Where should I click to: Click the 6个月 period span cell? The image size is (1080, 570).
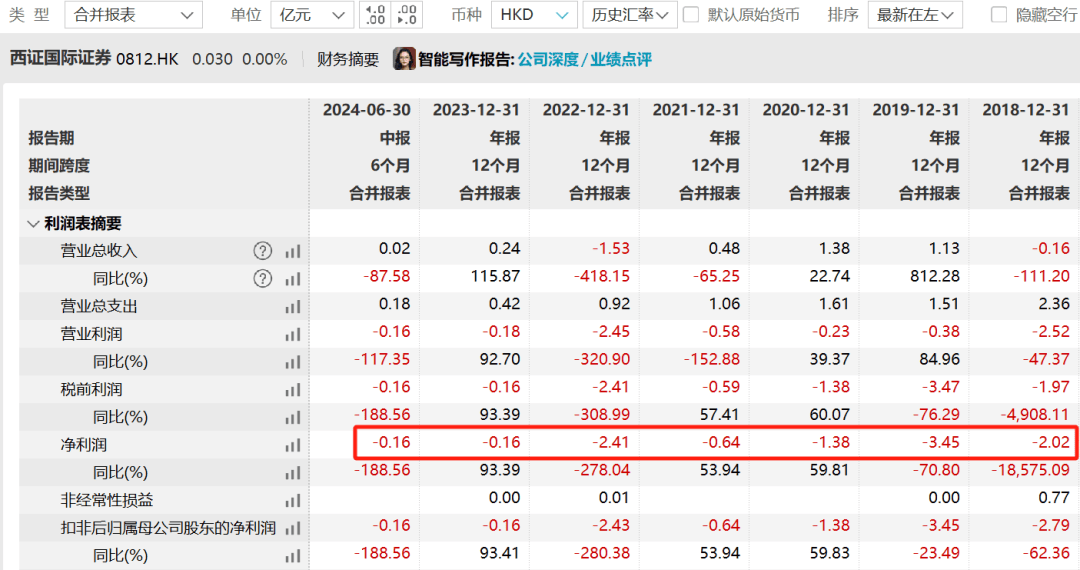391,166
